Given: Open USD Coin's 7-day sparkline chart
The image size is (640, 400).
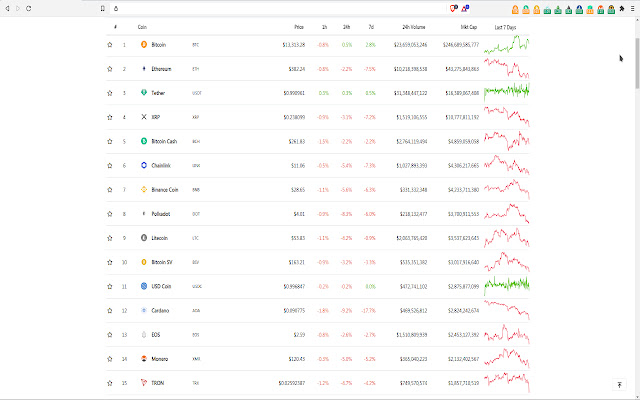Looking at the screenshot, I should click(x=507, y=285).
